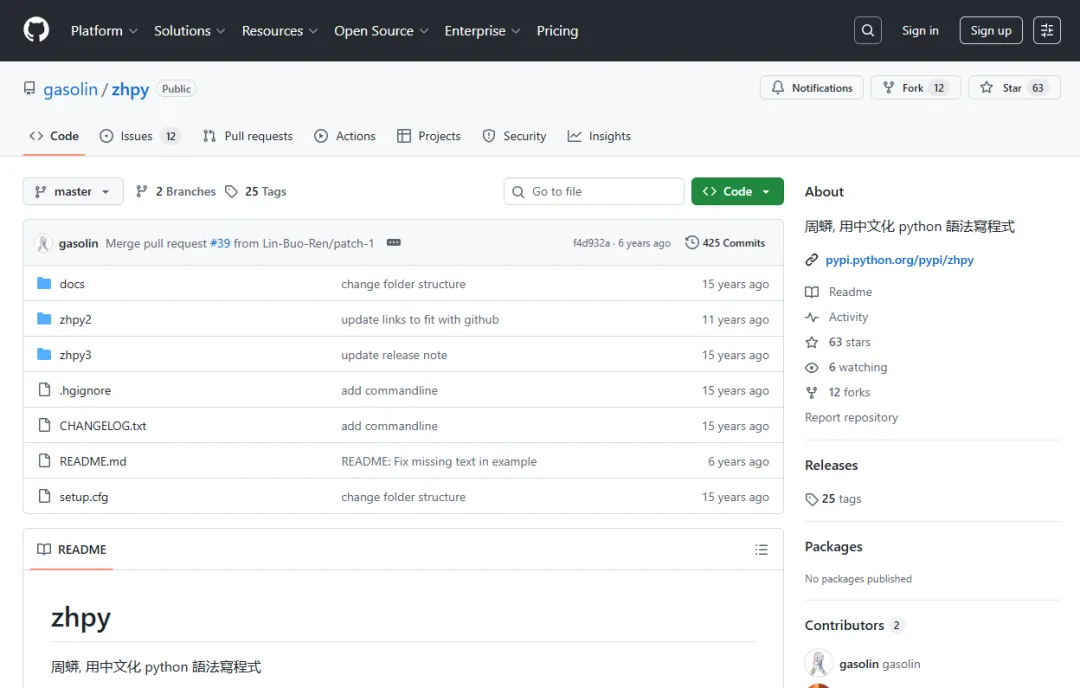The image size is (1080, 688).
Task: Expand the Platform menu
Action: 104,31
